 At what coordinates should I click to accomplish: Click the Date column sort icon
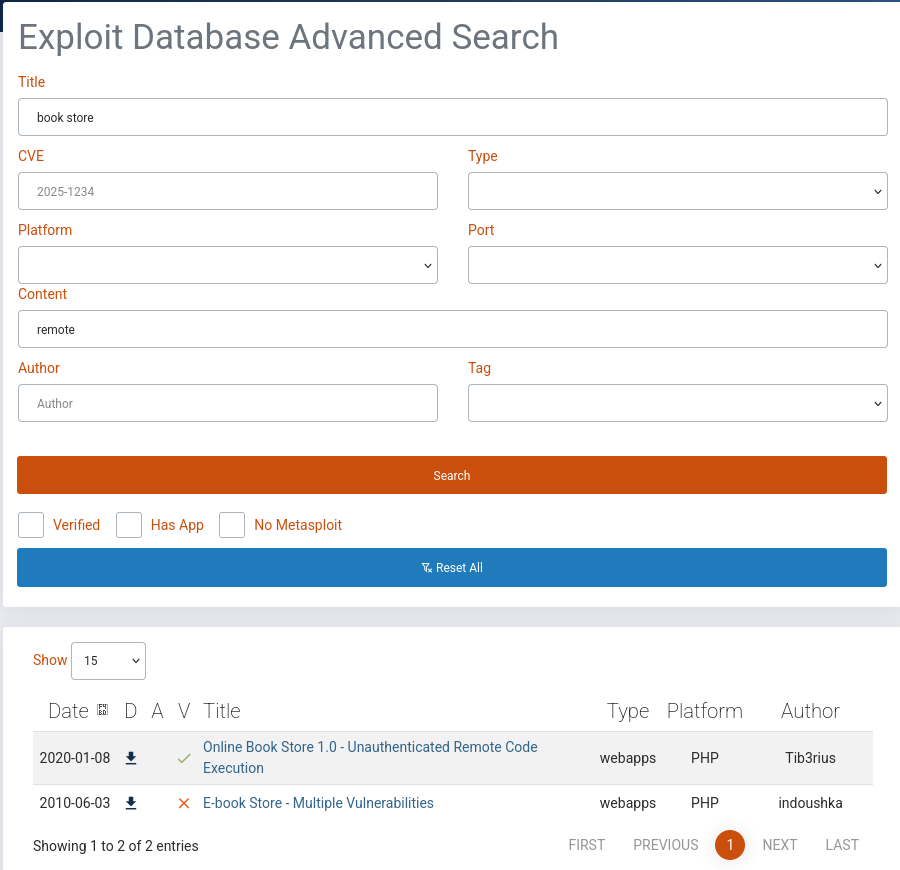click(x=103, y=710)
